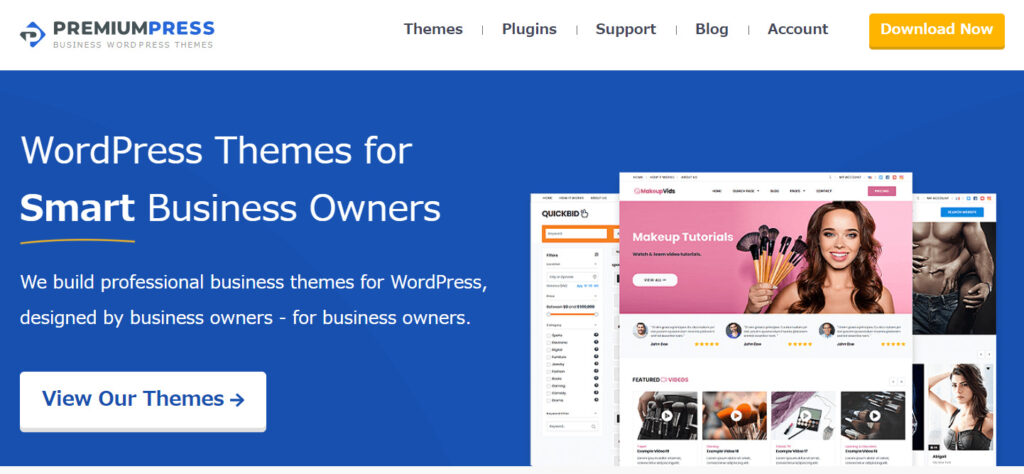Go to the Support page
1024x474 pixels.
[626, 29]
